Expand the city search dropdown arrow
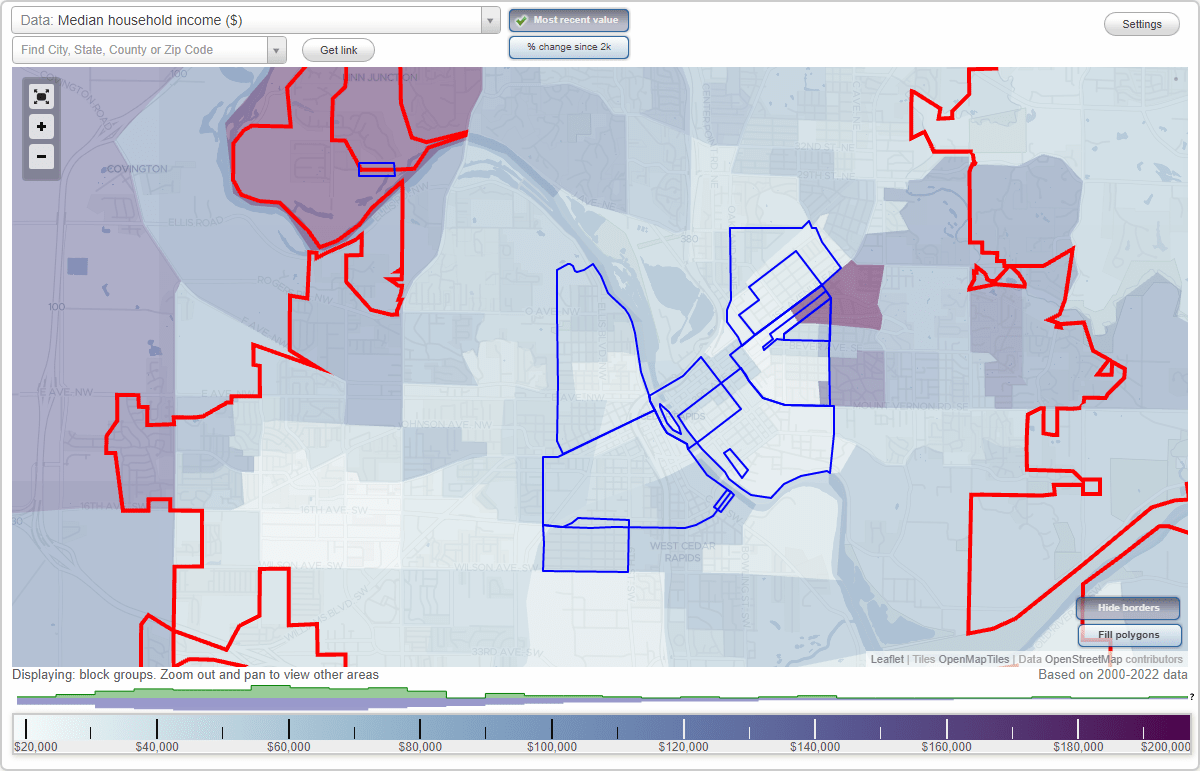 point(277,49)
